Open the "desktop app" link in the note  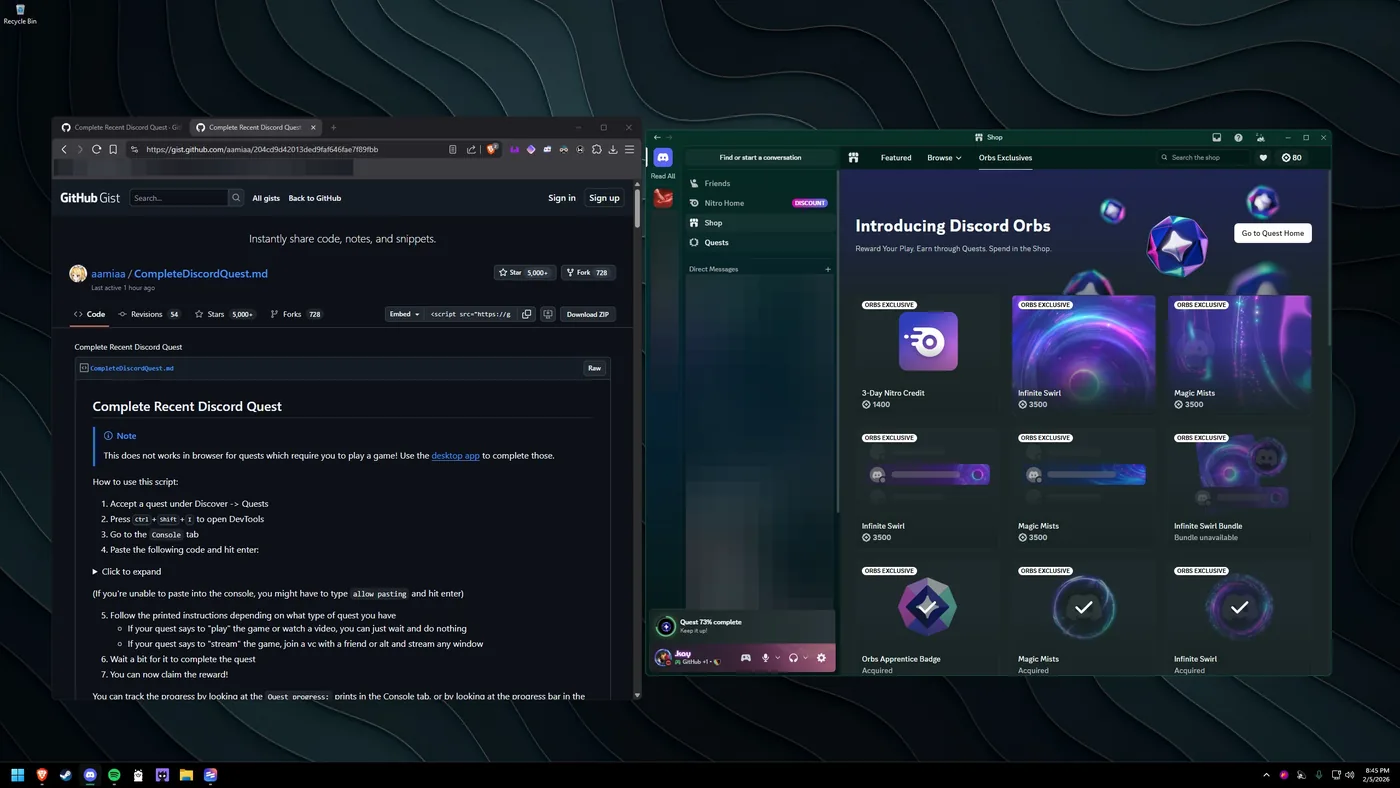[x=455, y=456]
